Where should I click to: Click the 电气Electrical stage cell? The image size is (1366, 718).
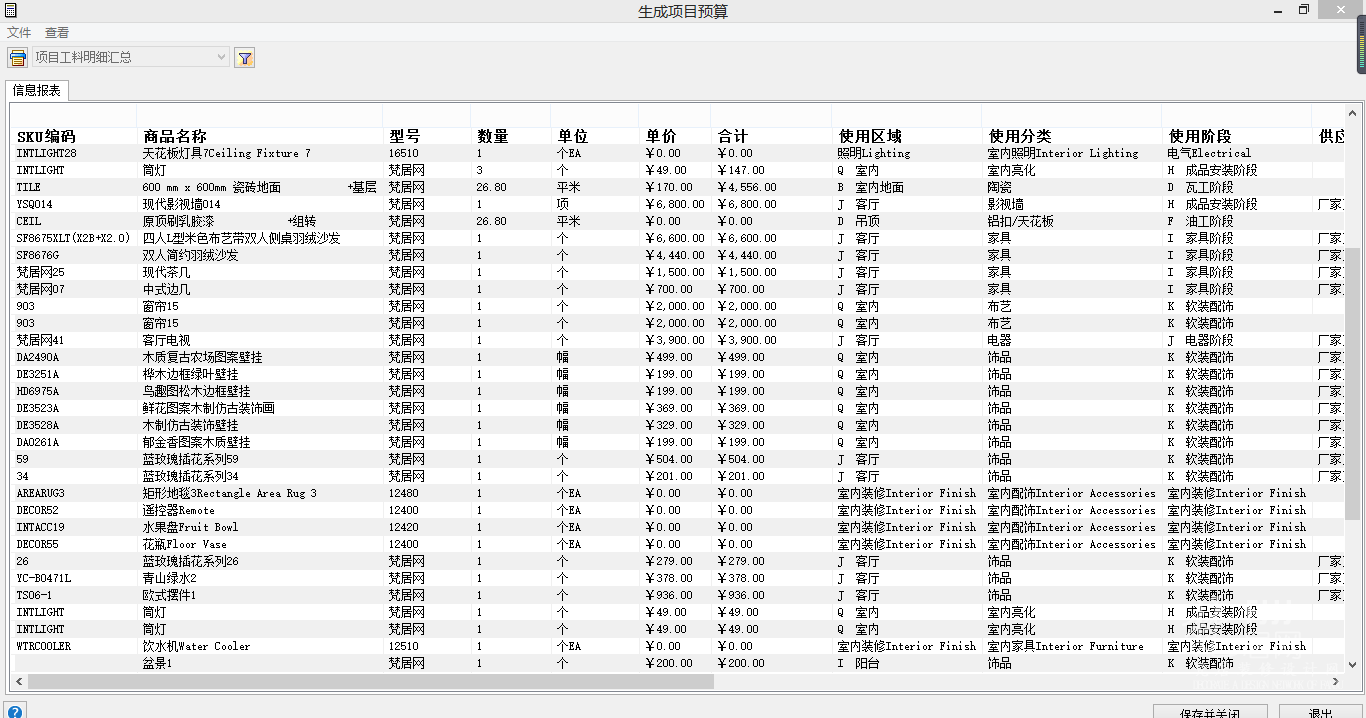coord(1209,153)
